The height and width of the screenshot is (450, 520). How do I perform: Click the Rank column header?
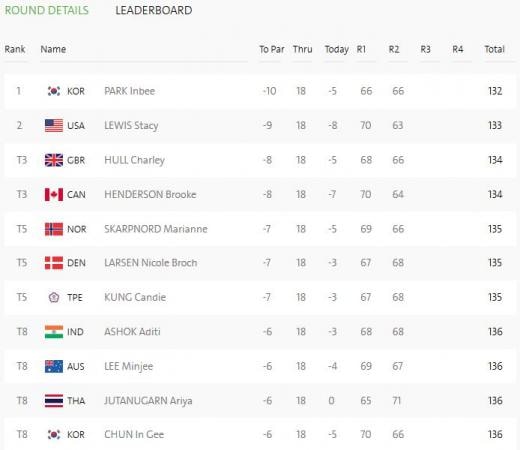pyautogui.click(x=15, y=49)
